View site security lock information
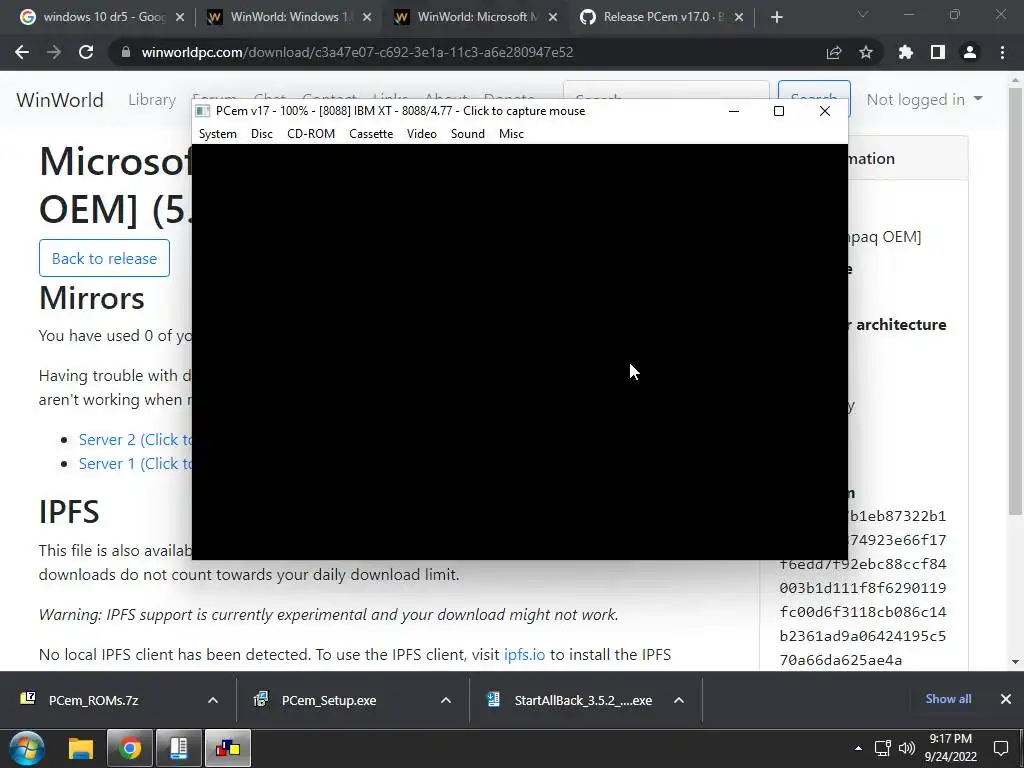Screen dimensions: 1024x768 [x=125, y=52]
